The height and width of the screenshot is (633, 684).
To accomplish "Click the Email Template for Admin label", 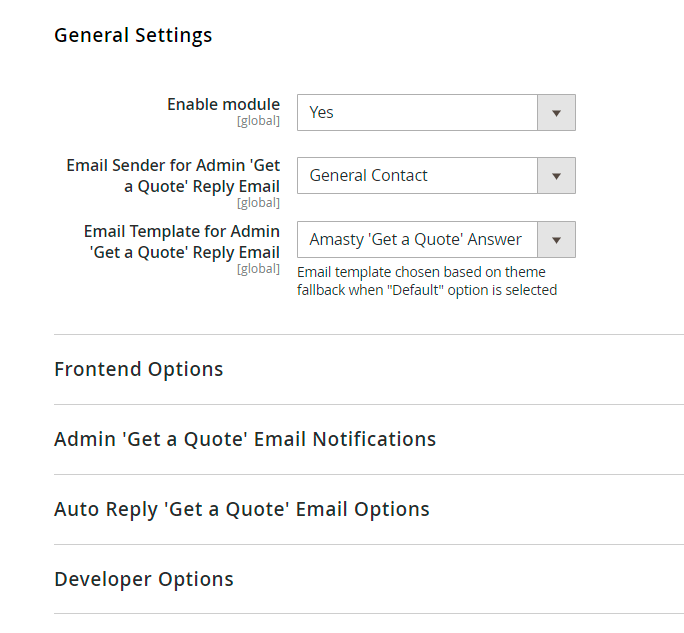I will (x=182, y=241).
